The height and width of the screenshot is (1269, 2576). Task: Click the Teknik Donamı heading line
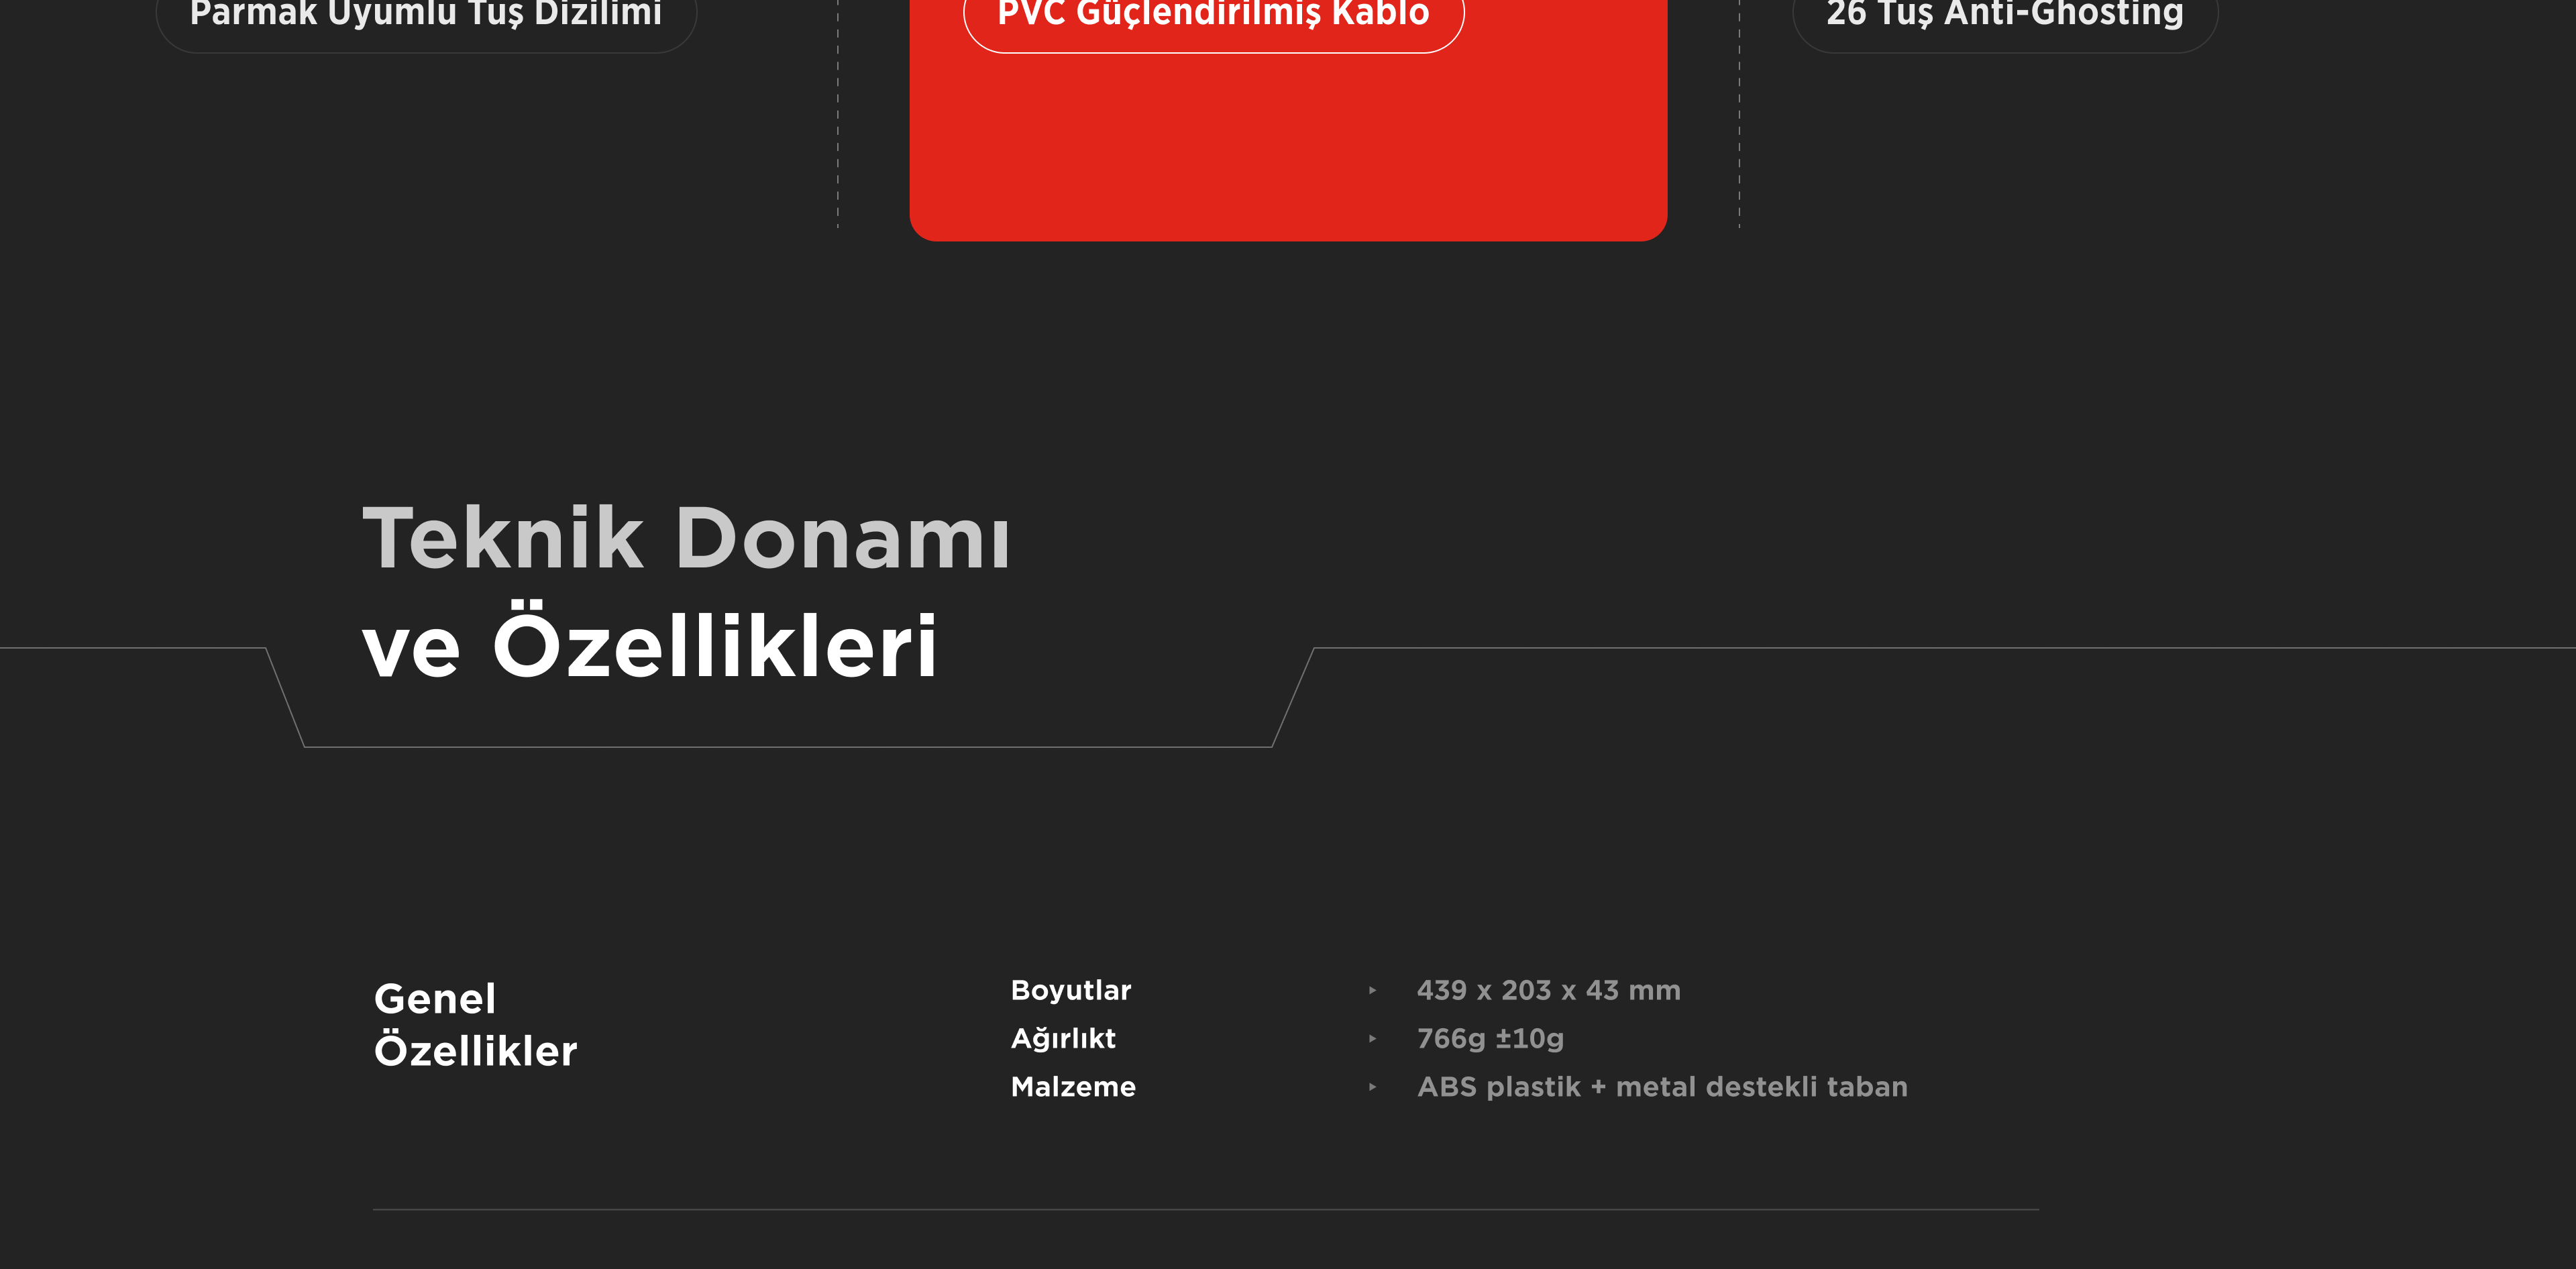point(686,539)
